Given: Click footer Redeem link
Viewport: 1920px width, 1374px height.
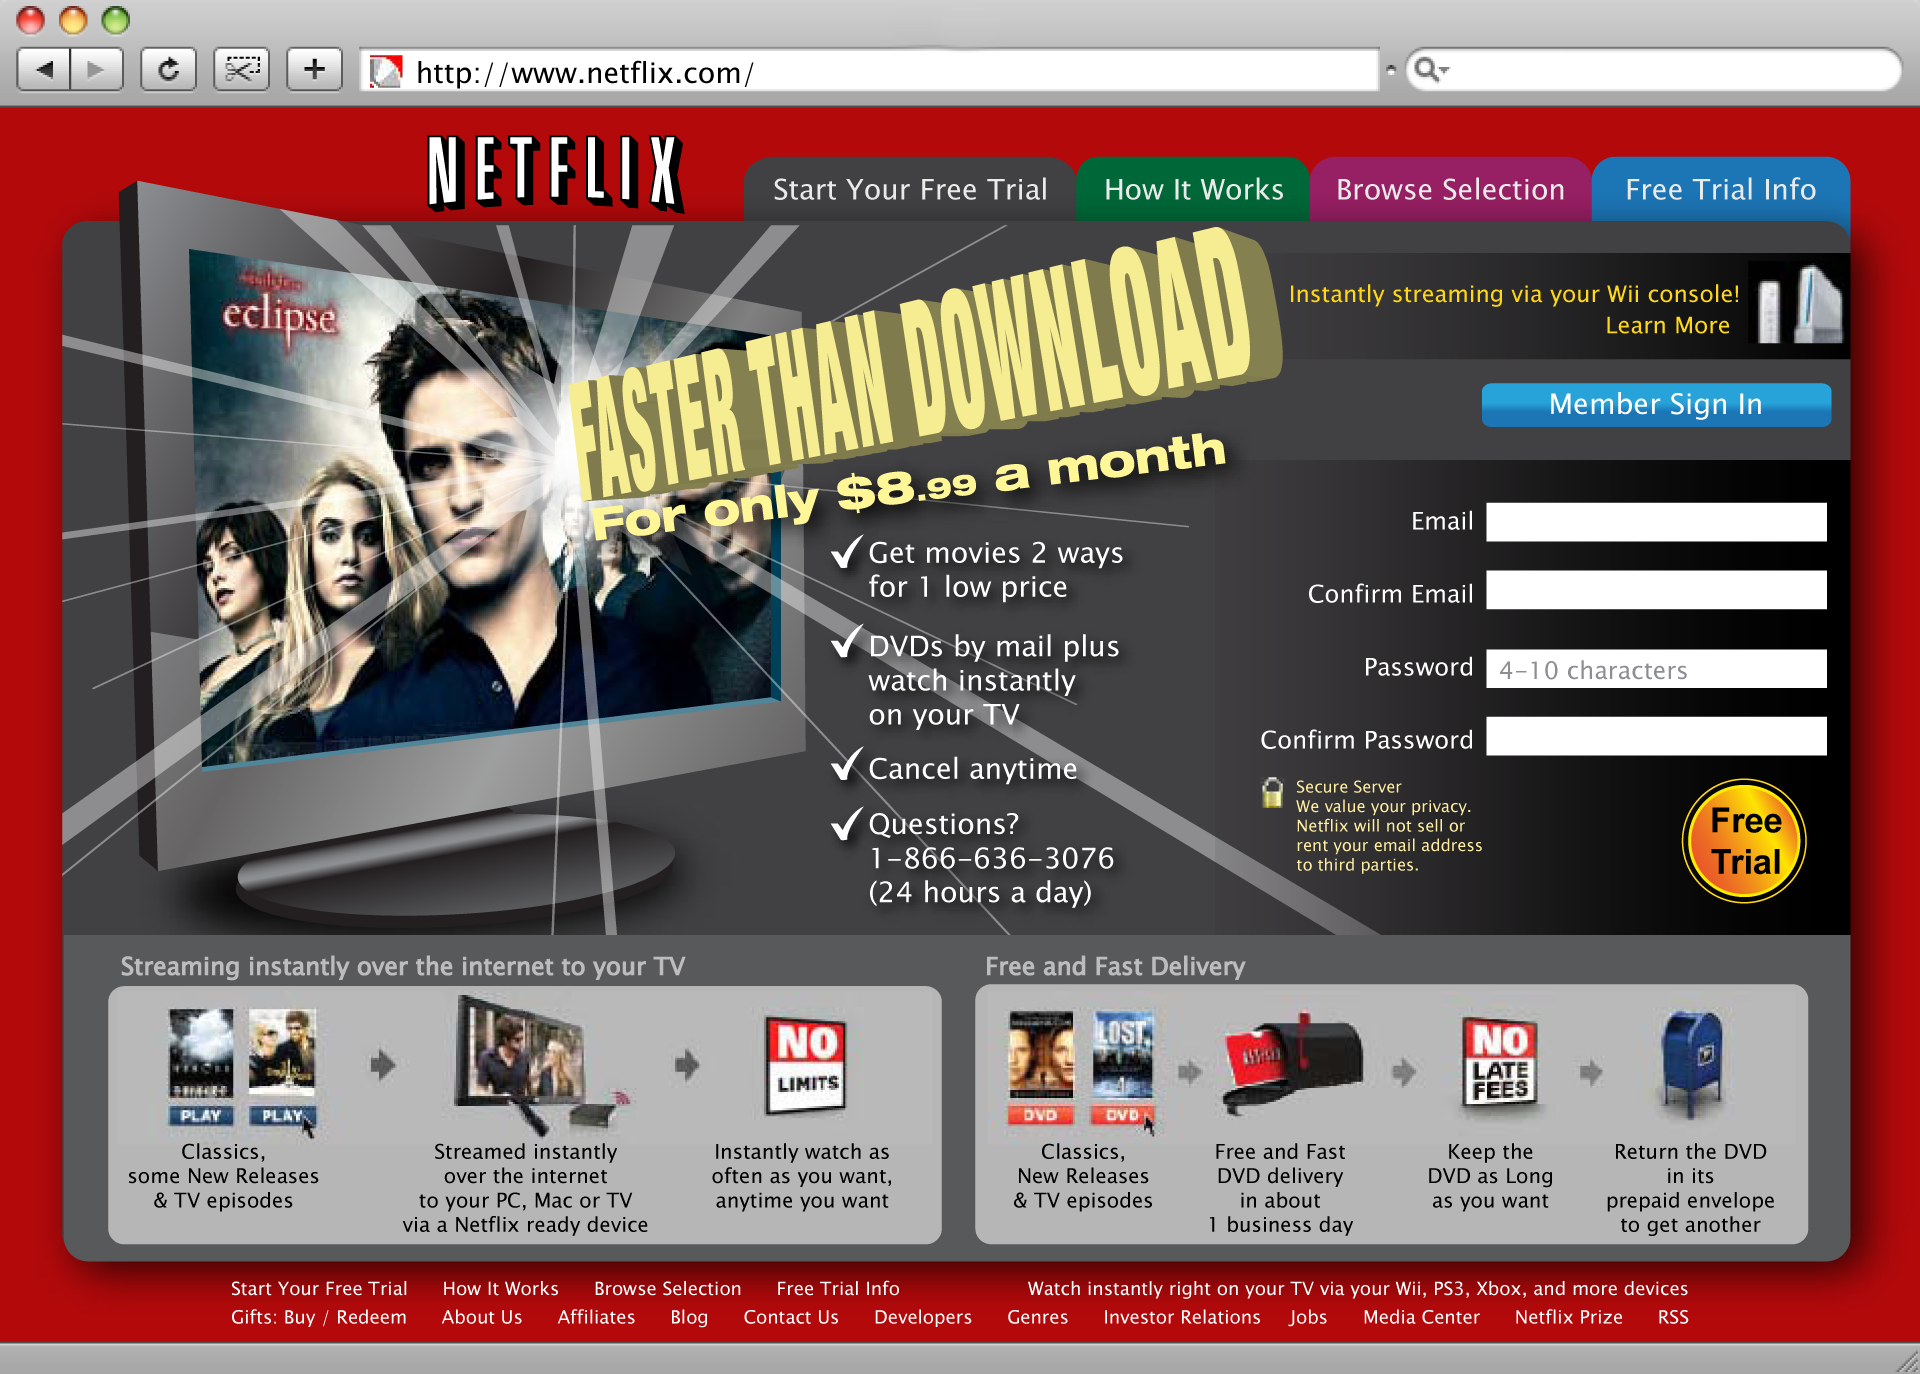Looking at the screenshot, I should [x=371, y=1317].
